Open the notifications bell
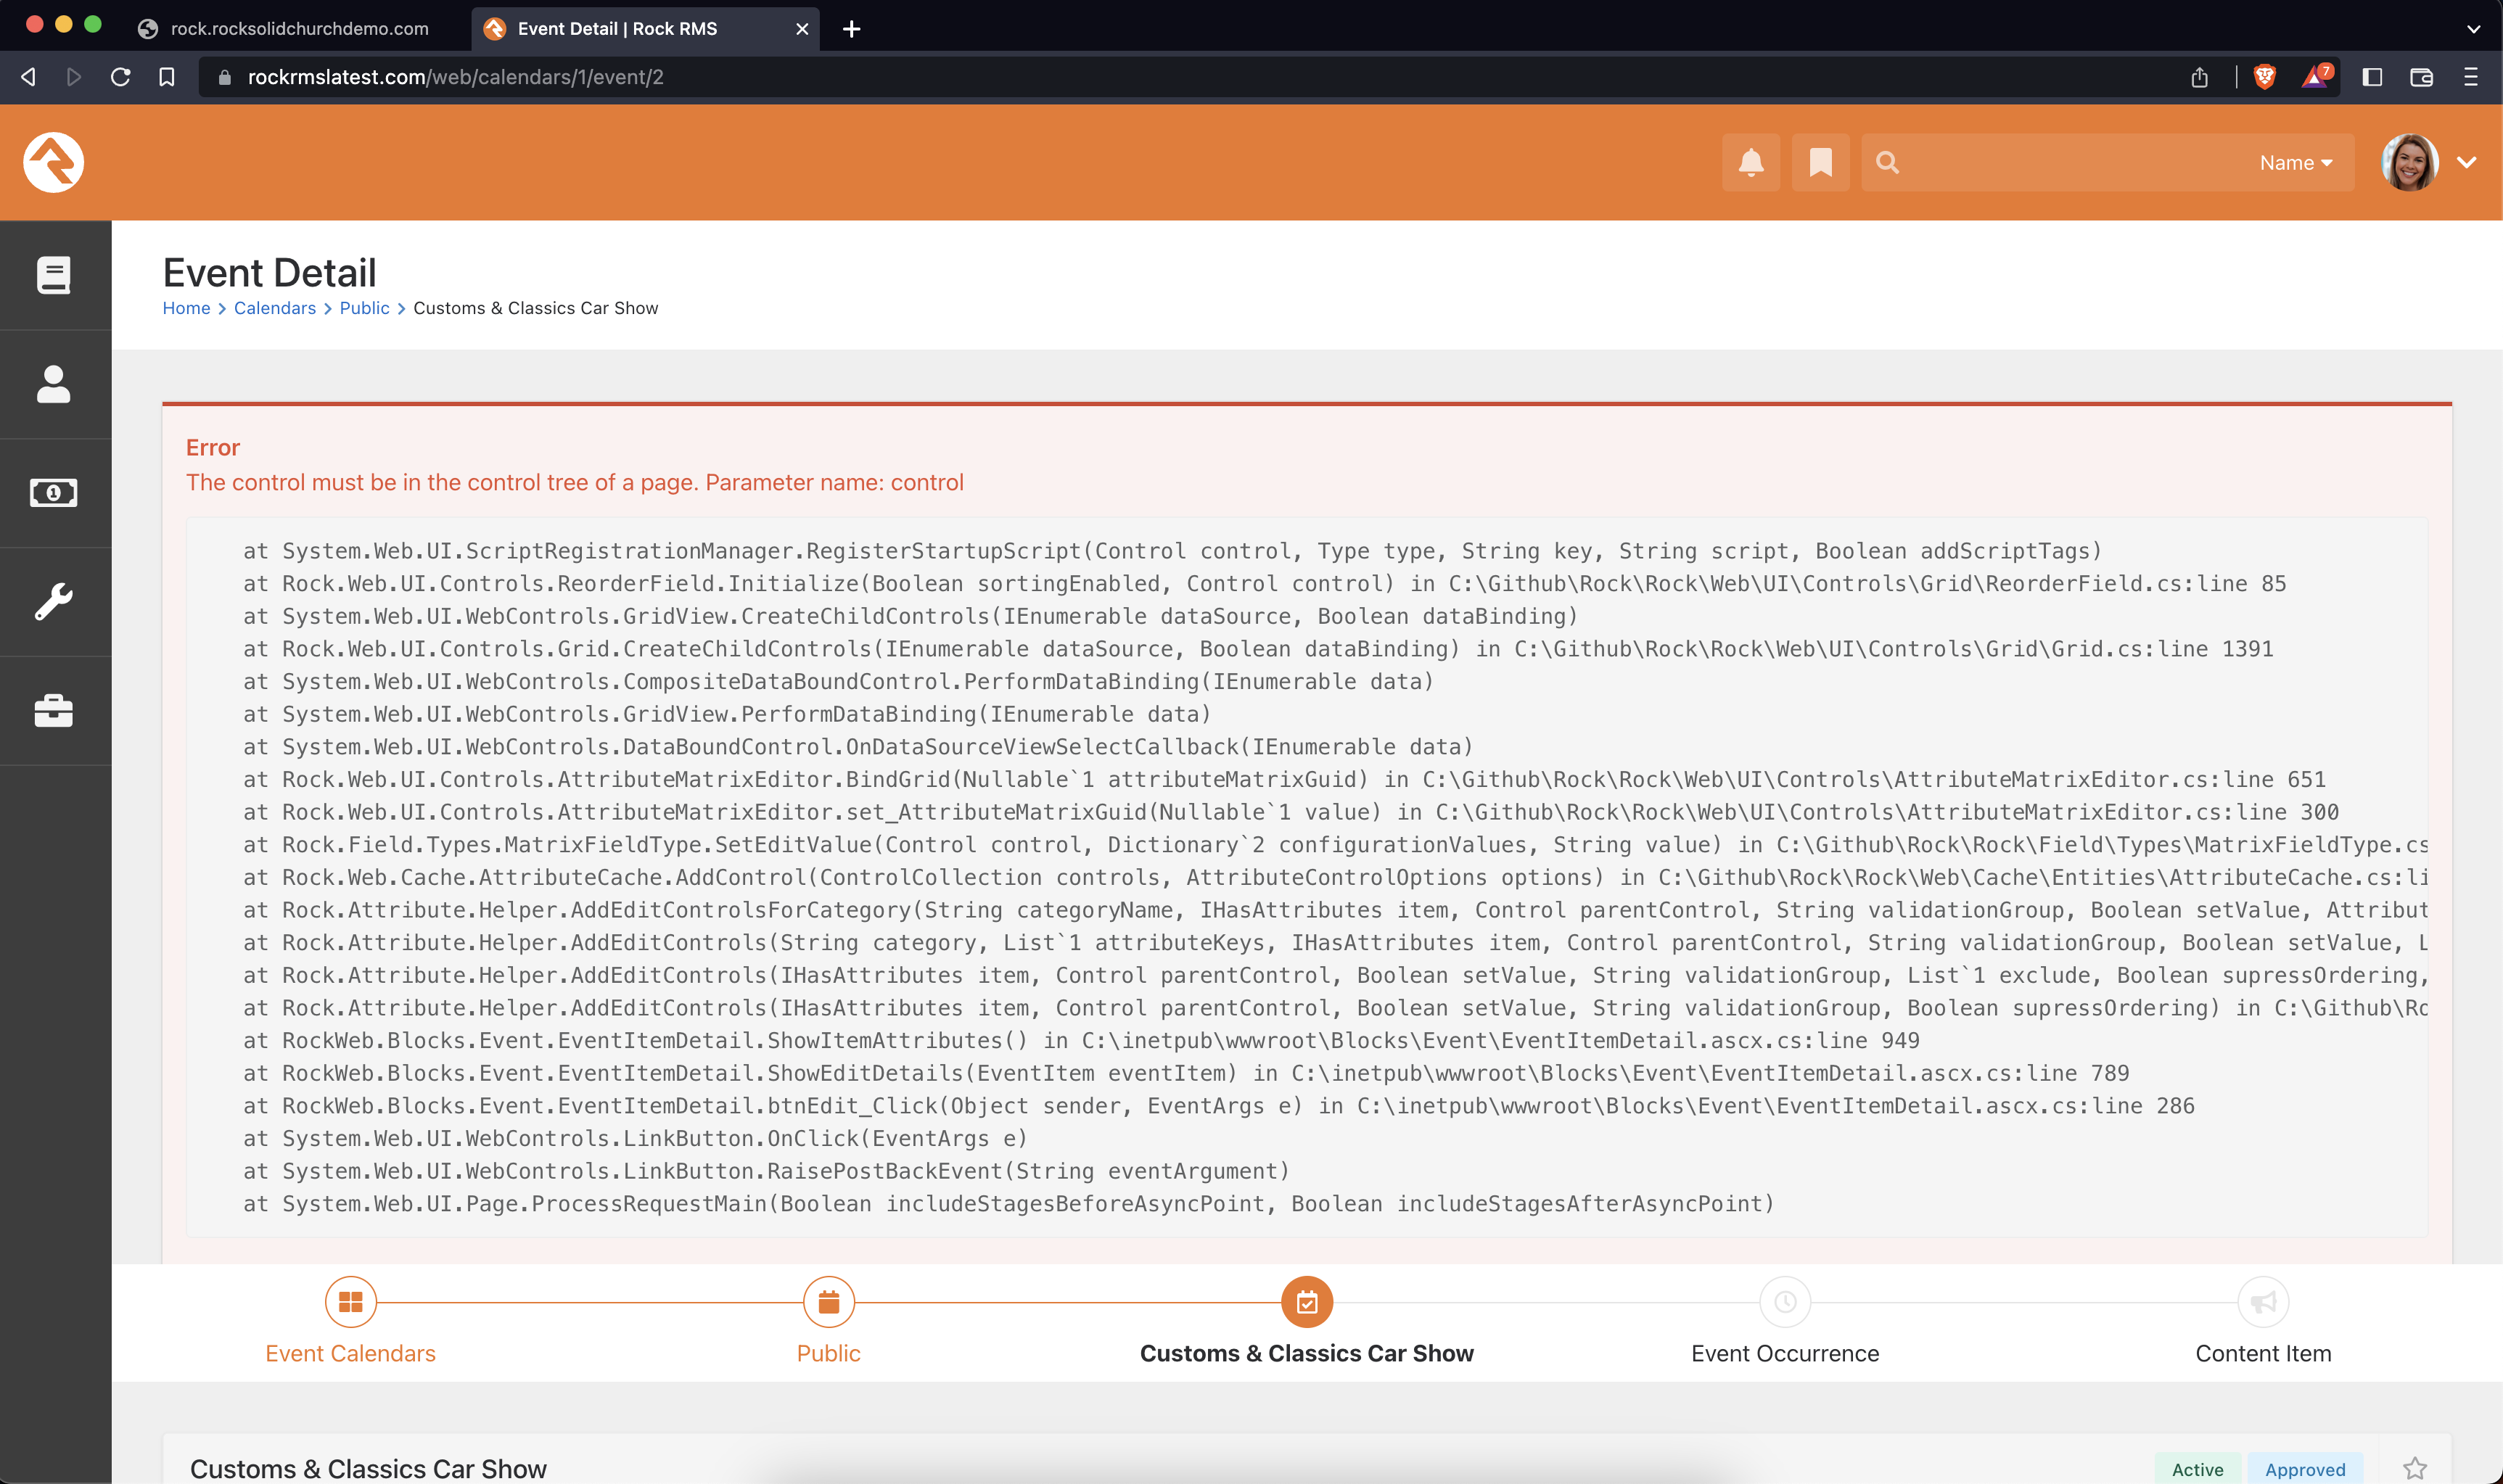2503x1484 pixels. (x=1750, y=162)
